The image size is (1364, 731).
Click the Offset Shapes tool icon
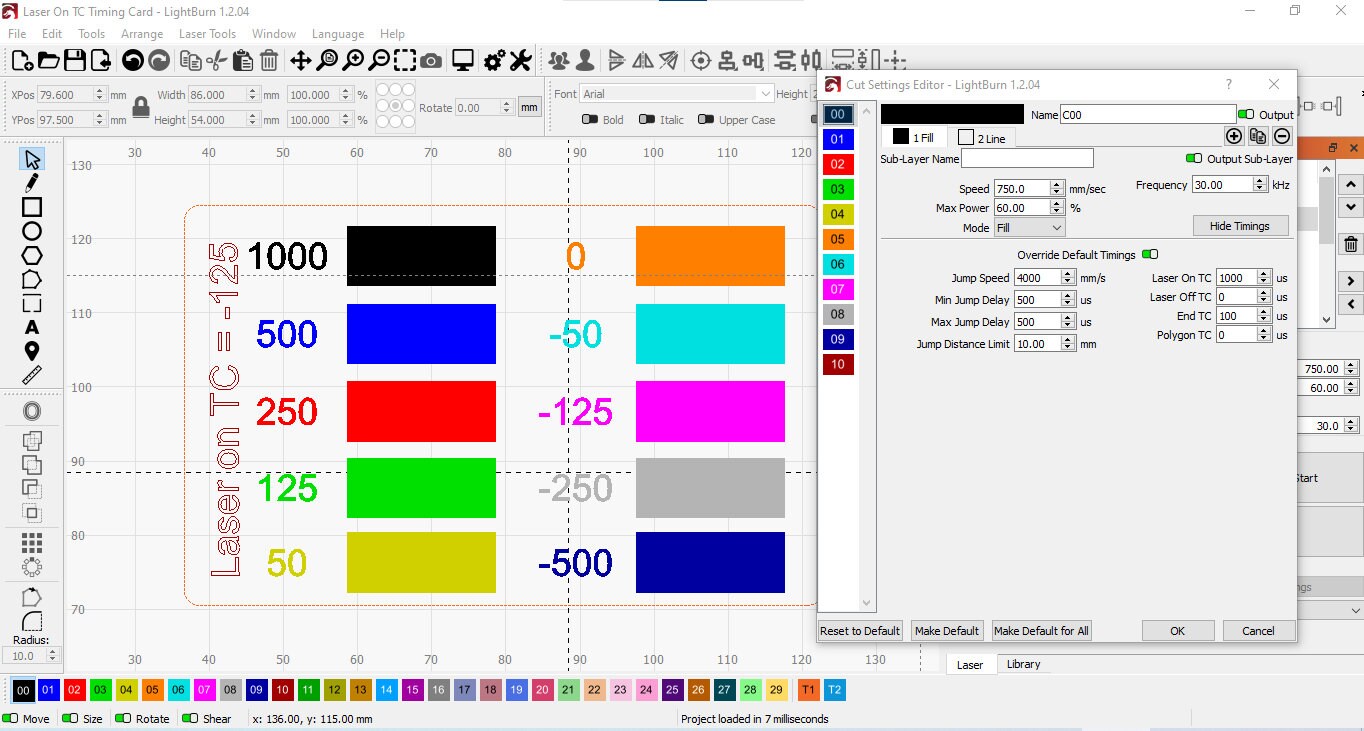pos(32,411)
